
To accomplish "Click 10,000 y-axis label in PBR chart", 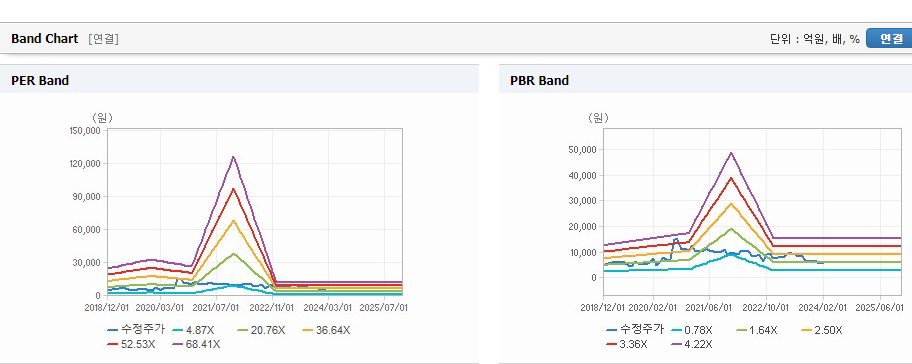I will click(584, 252).
